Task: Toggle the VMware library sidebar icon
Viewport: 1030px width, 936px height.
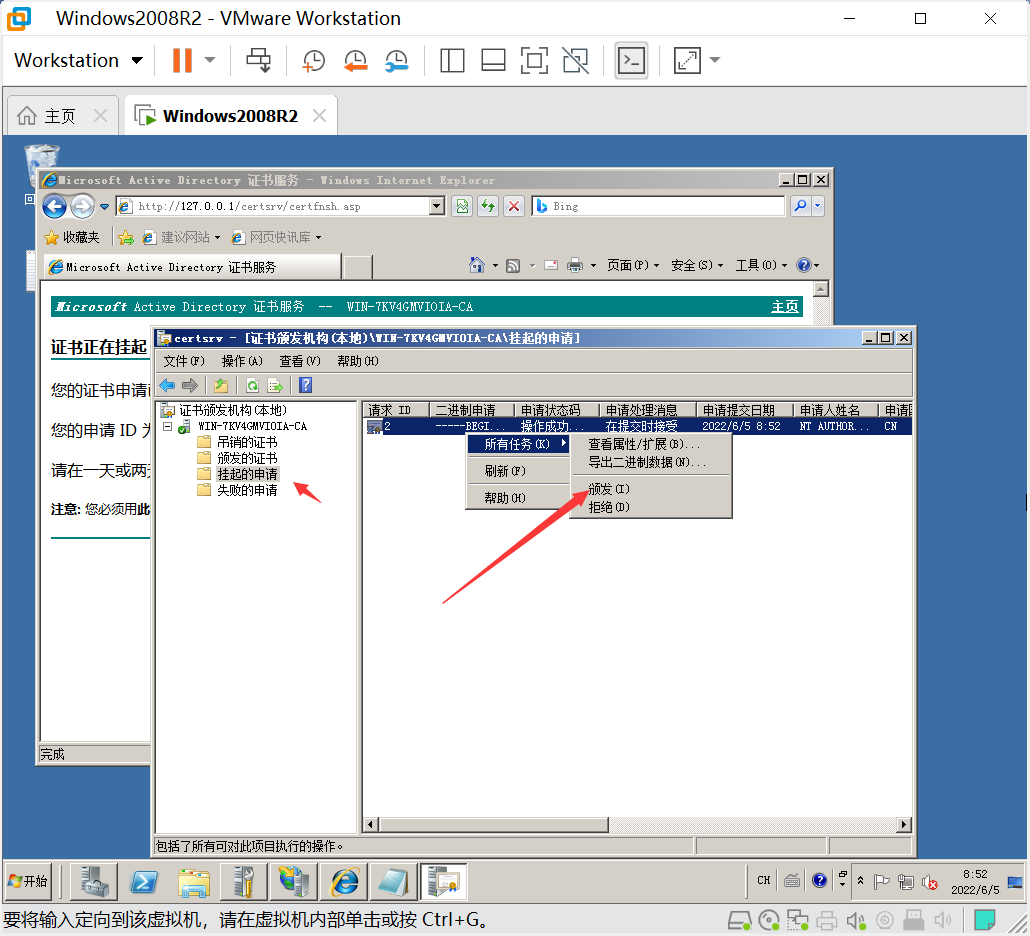Action: coord(452,60)
